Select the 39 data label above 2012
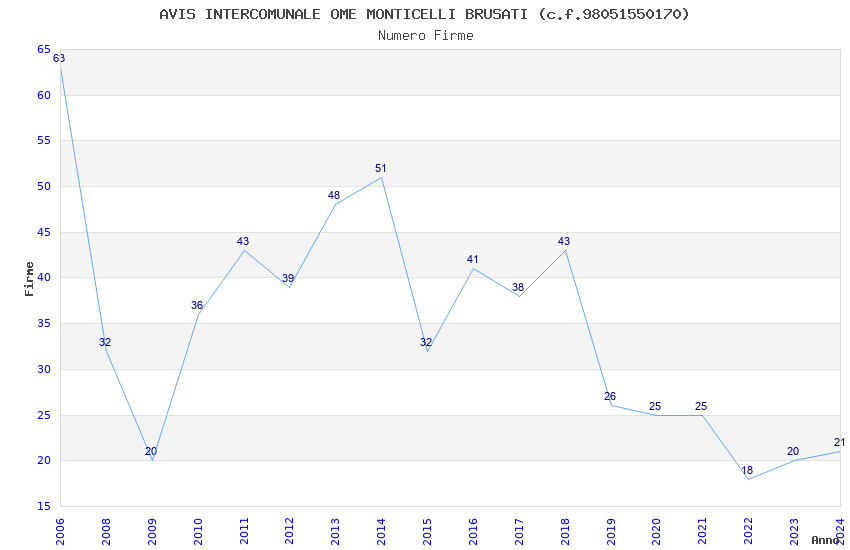 (288, 278)
